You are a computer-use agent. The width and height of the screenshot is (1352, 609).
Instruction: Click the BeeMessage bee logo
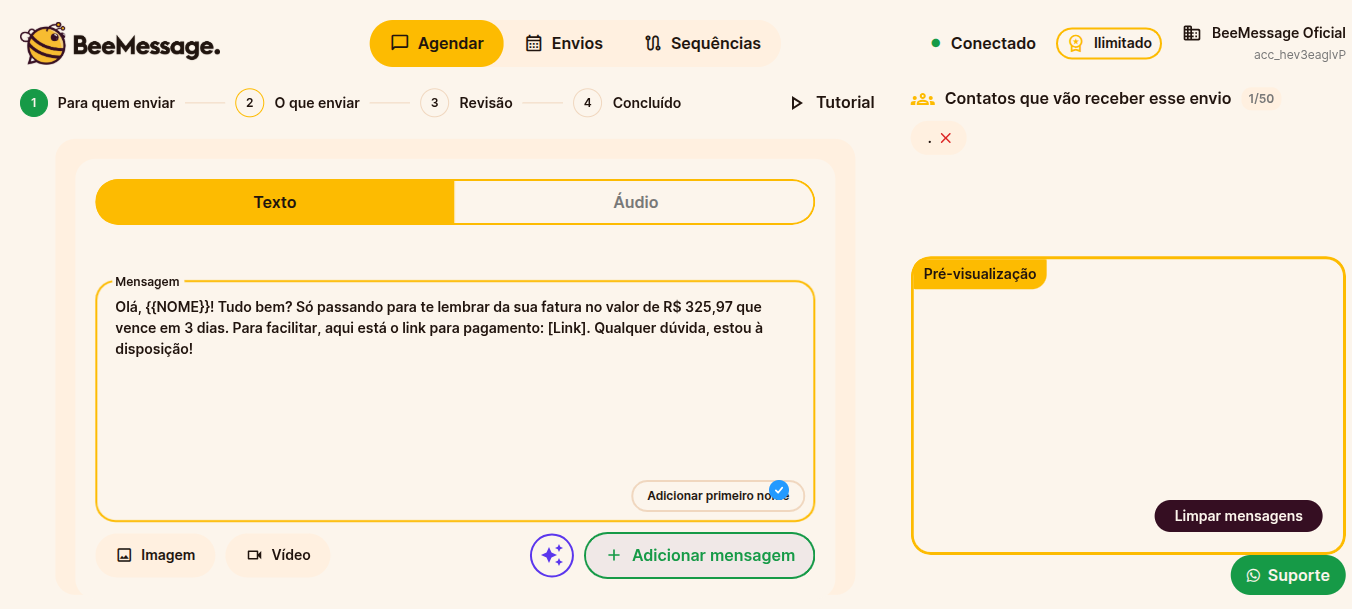43,44
